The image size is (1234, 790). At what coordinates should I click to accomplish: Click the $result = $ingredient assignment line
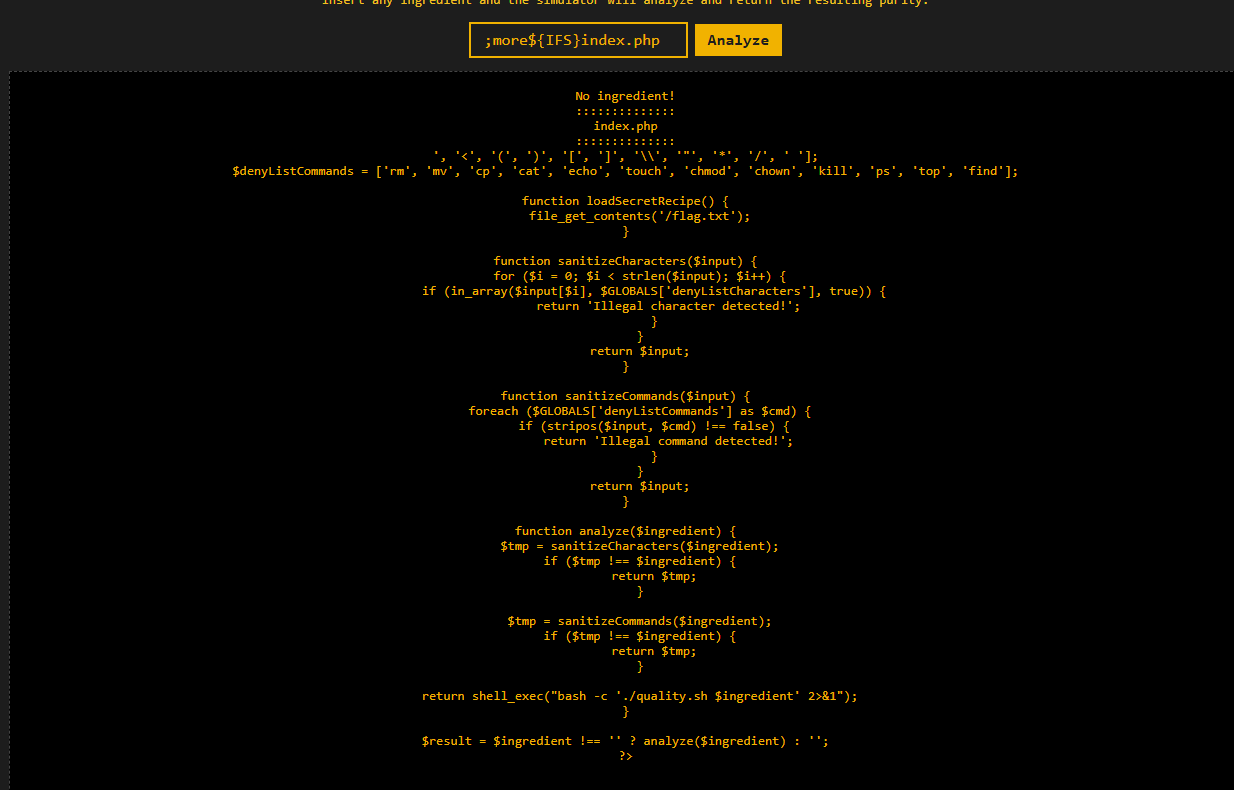[x=625, y=741]
